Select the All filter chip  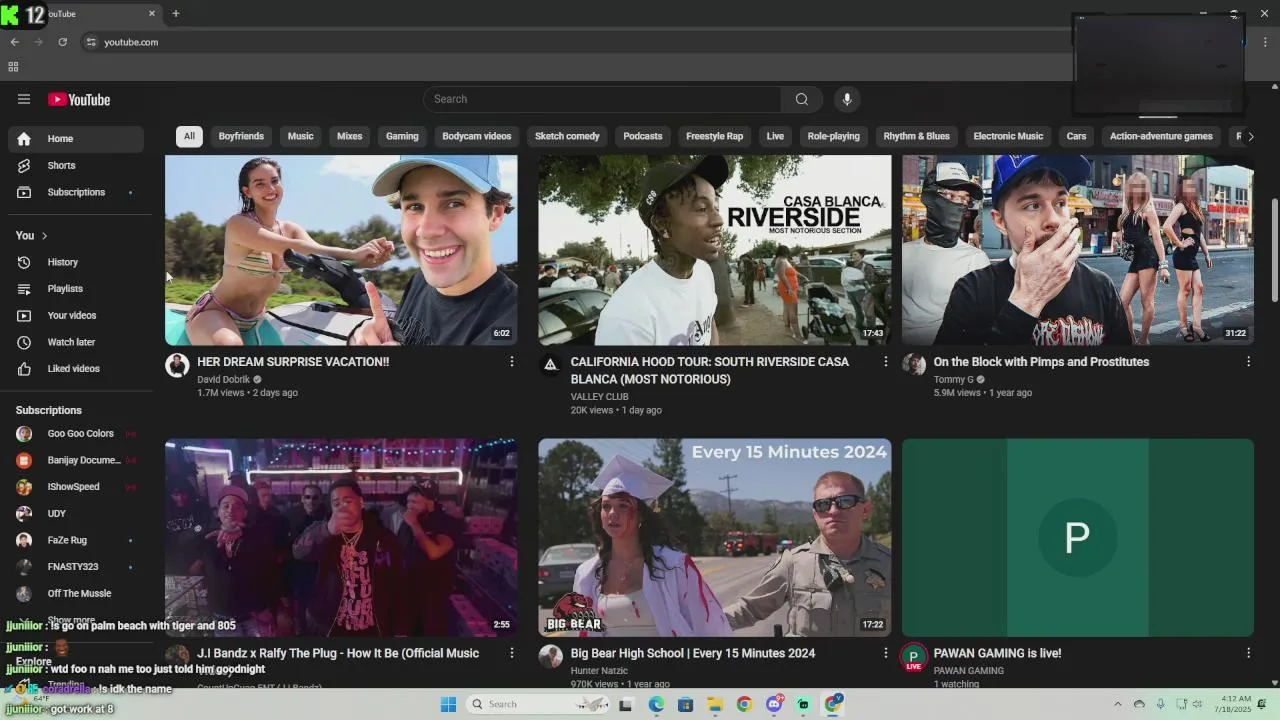(x=189, y=136)
